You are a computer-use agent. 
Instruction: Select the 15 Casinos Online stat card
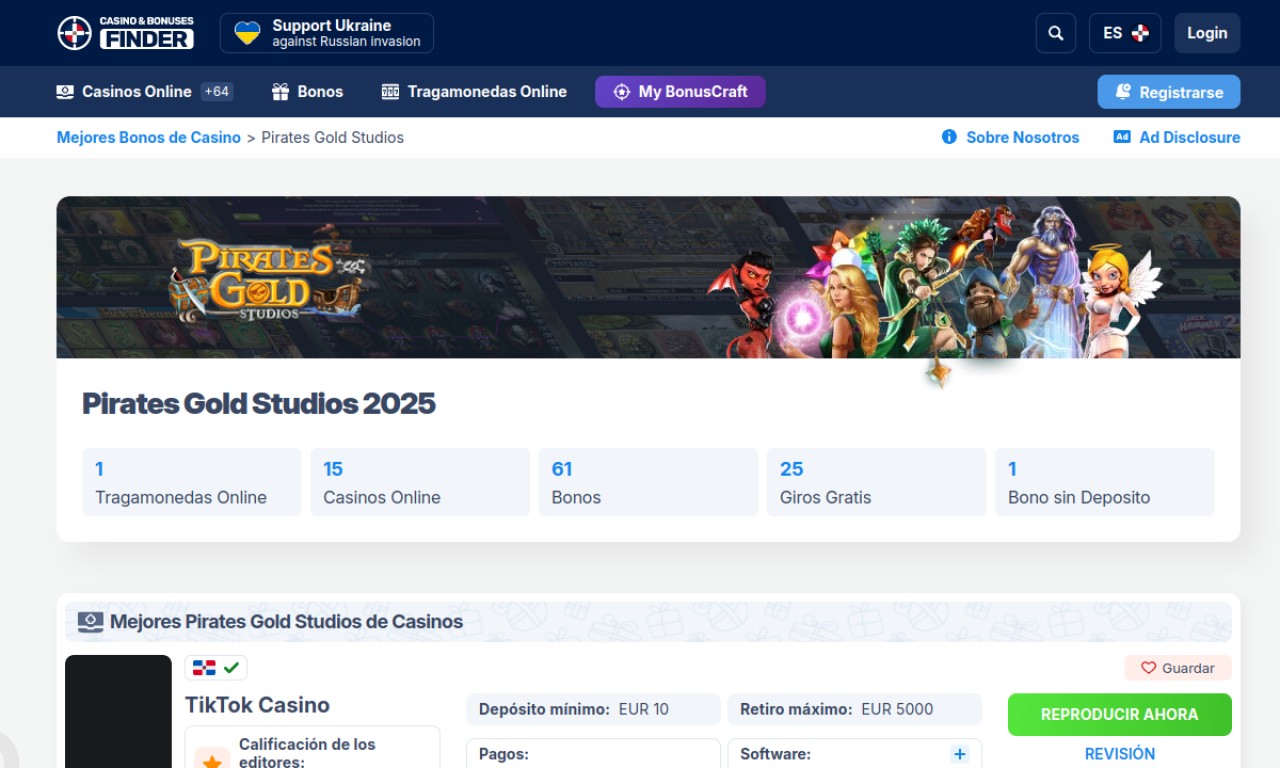point(420,482)
